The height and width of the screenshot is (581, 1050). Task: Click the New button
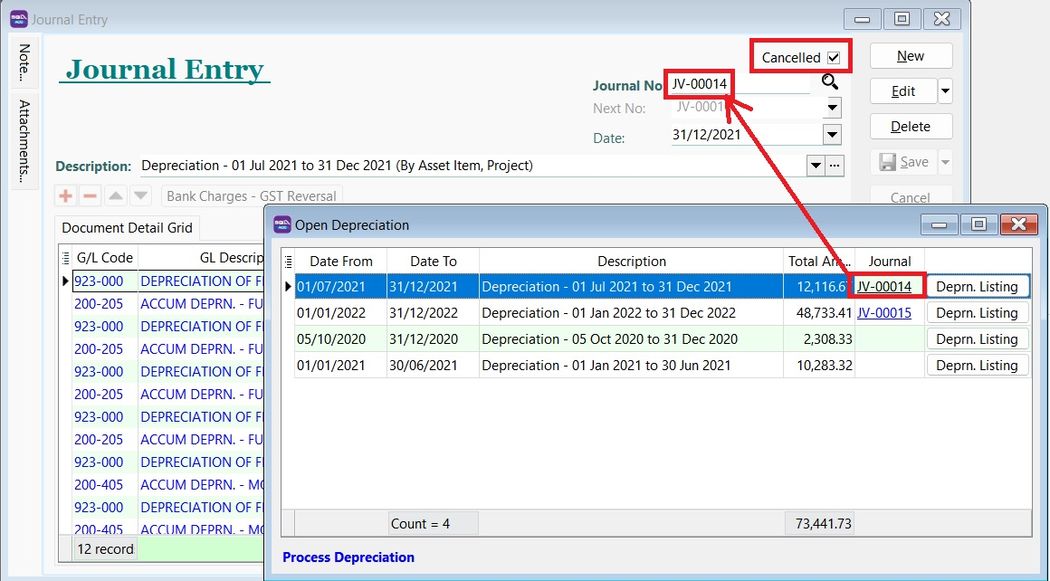pos(910,56)
